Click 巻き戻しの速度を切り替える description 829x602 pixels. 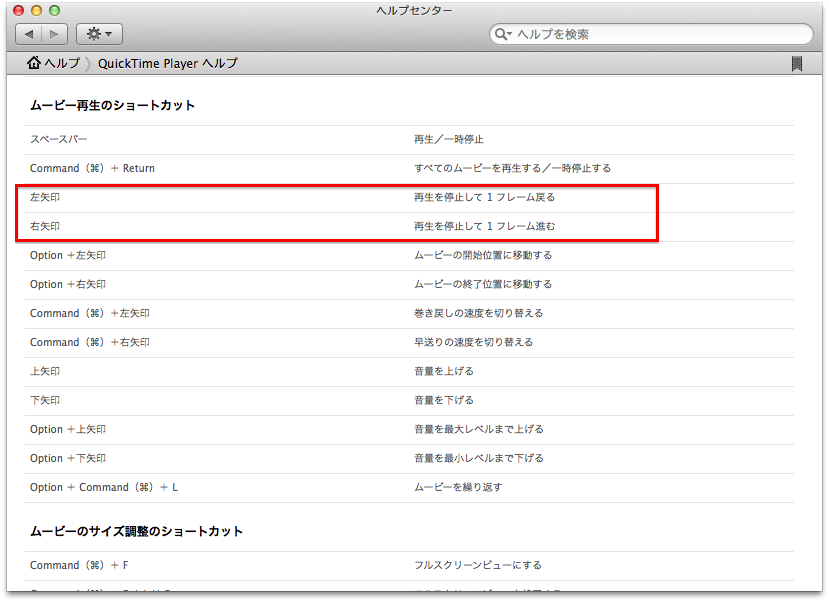pyautogui.click(x=478, y=313)
